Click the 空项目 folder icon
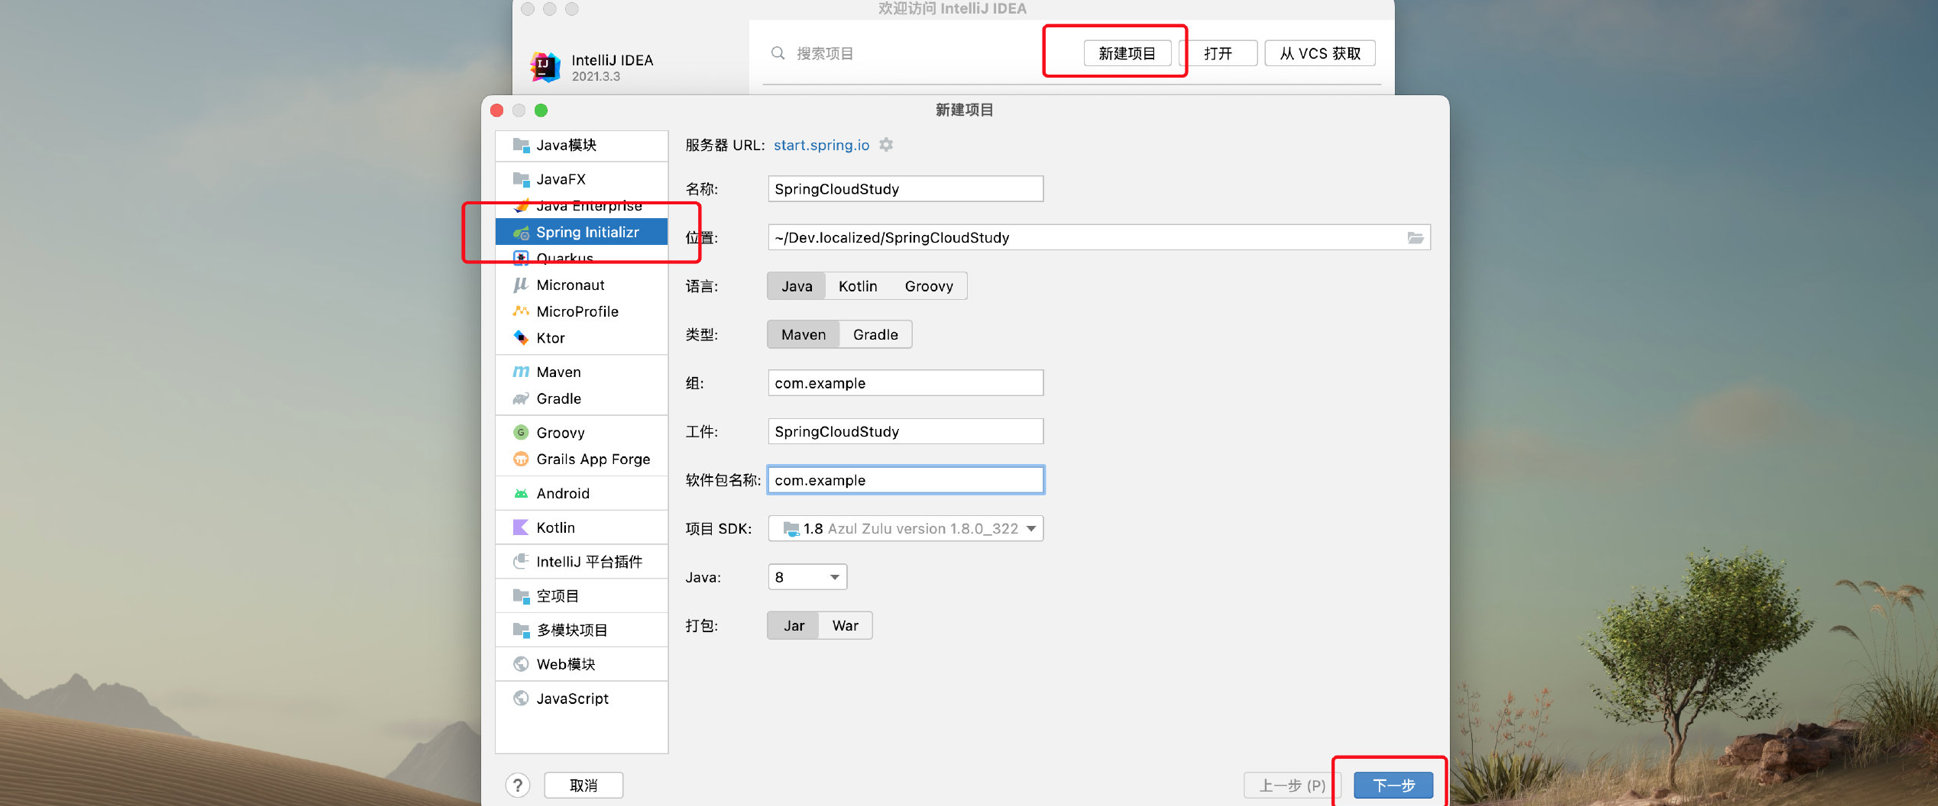Screen dimensions: 1938x806 pos(521,596)
